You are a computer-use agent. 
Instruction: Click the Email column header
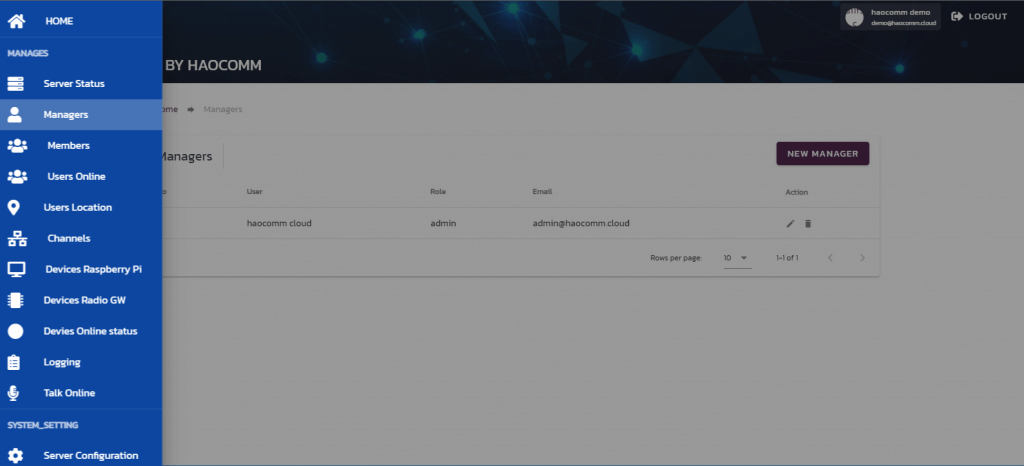542,192
